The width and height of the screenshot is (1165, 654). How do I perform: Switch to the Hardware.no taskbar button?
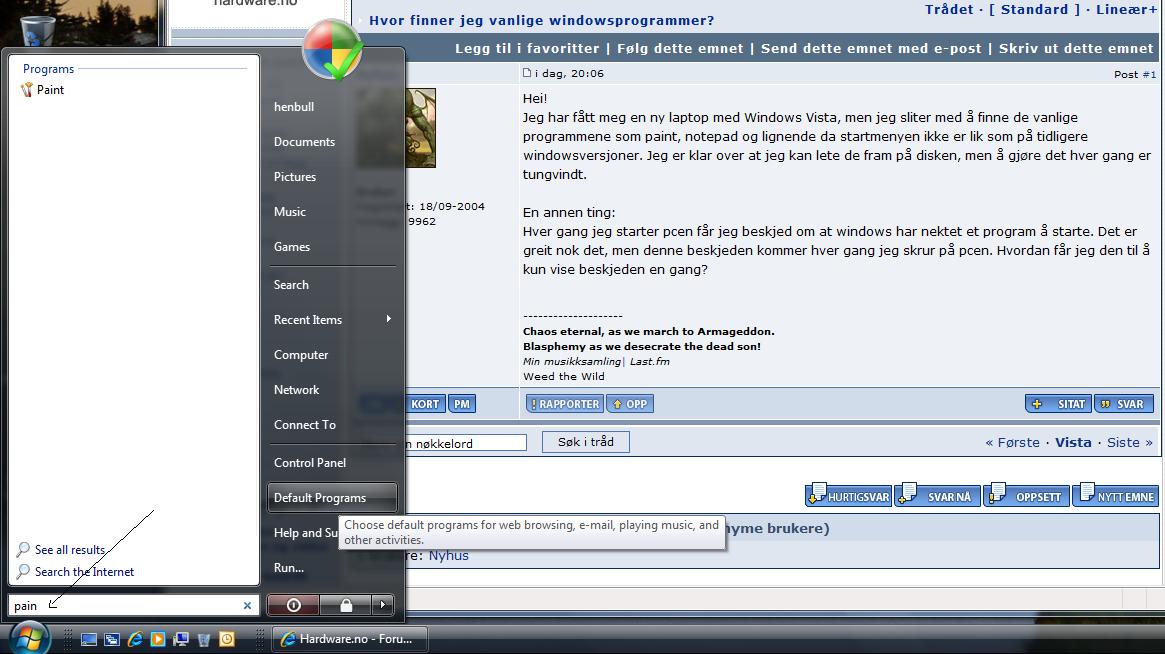click(350, 639)
